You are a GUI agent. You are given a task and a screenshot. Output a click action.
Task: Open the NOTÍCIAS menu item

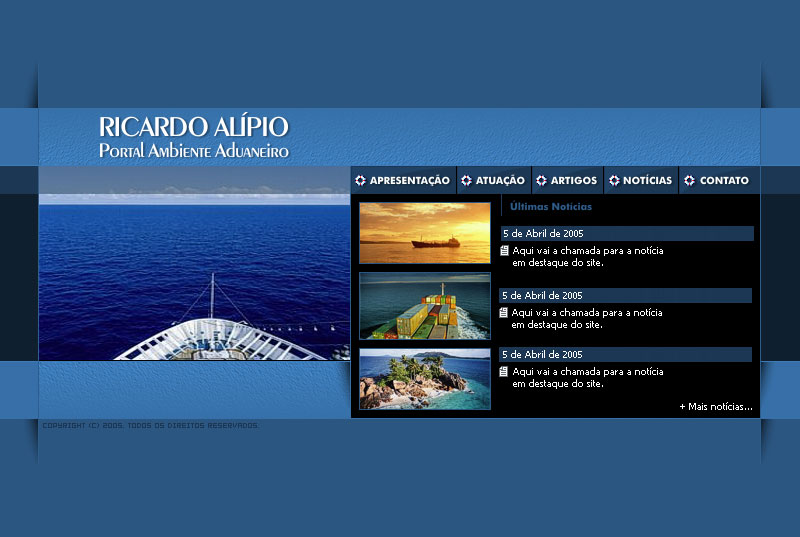[647, 181]
